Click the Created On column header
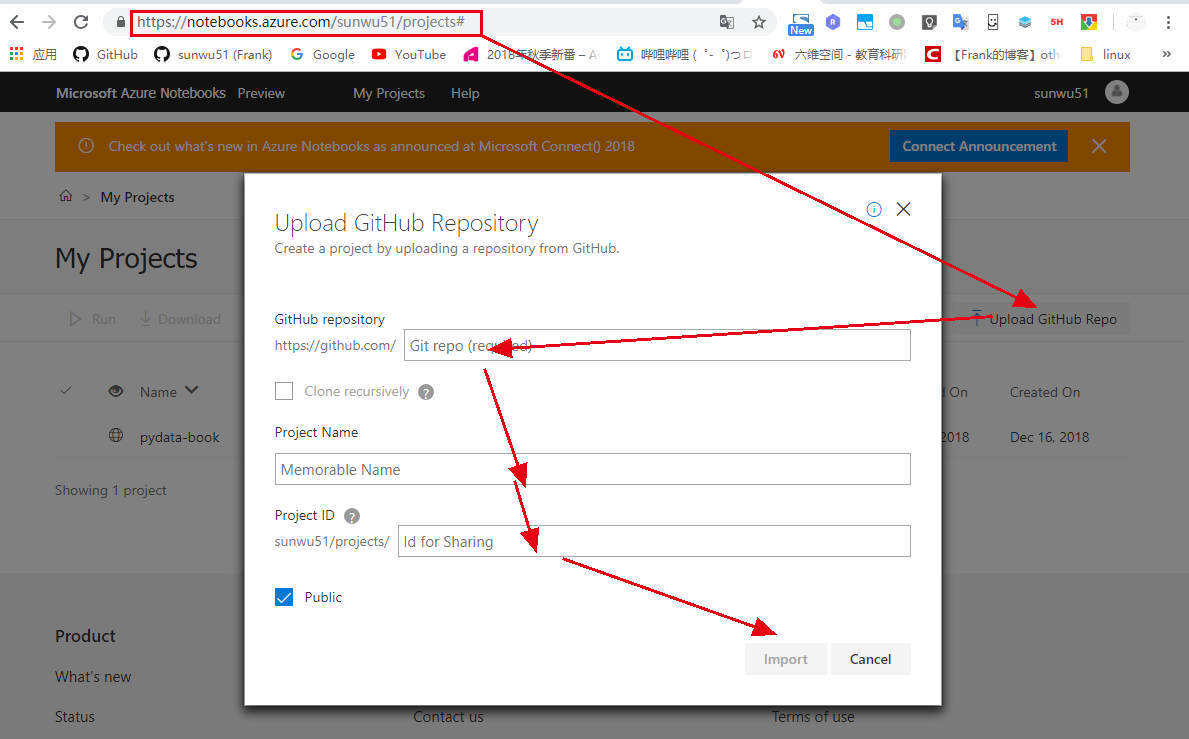 coord(1044,392)
